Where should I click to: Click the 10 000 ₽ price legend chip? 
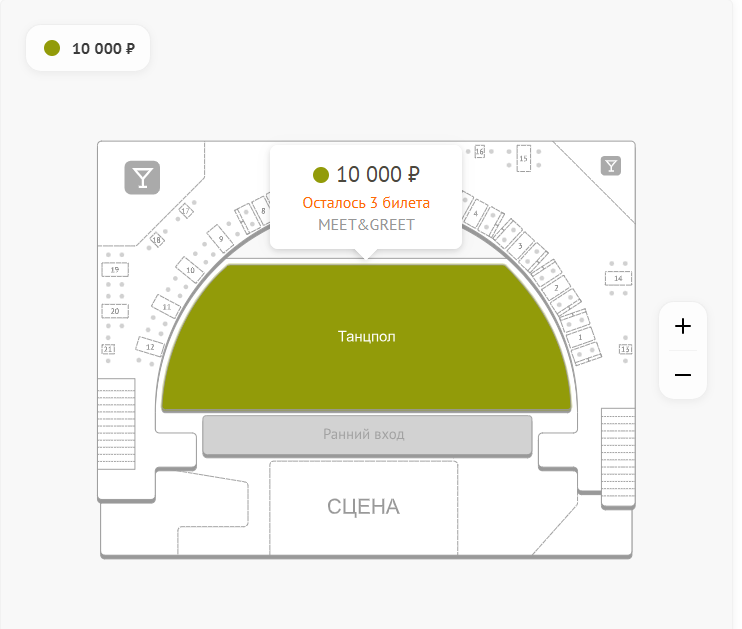pyautogui.click(x=88, y=48)
